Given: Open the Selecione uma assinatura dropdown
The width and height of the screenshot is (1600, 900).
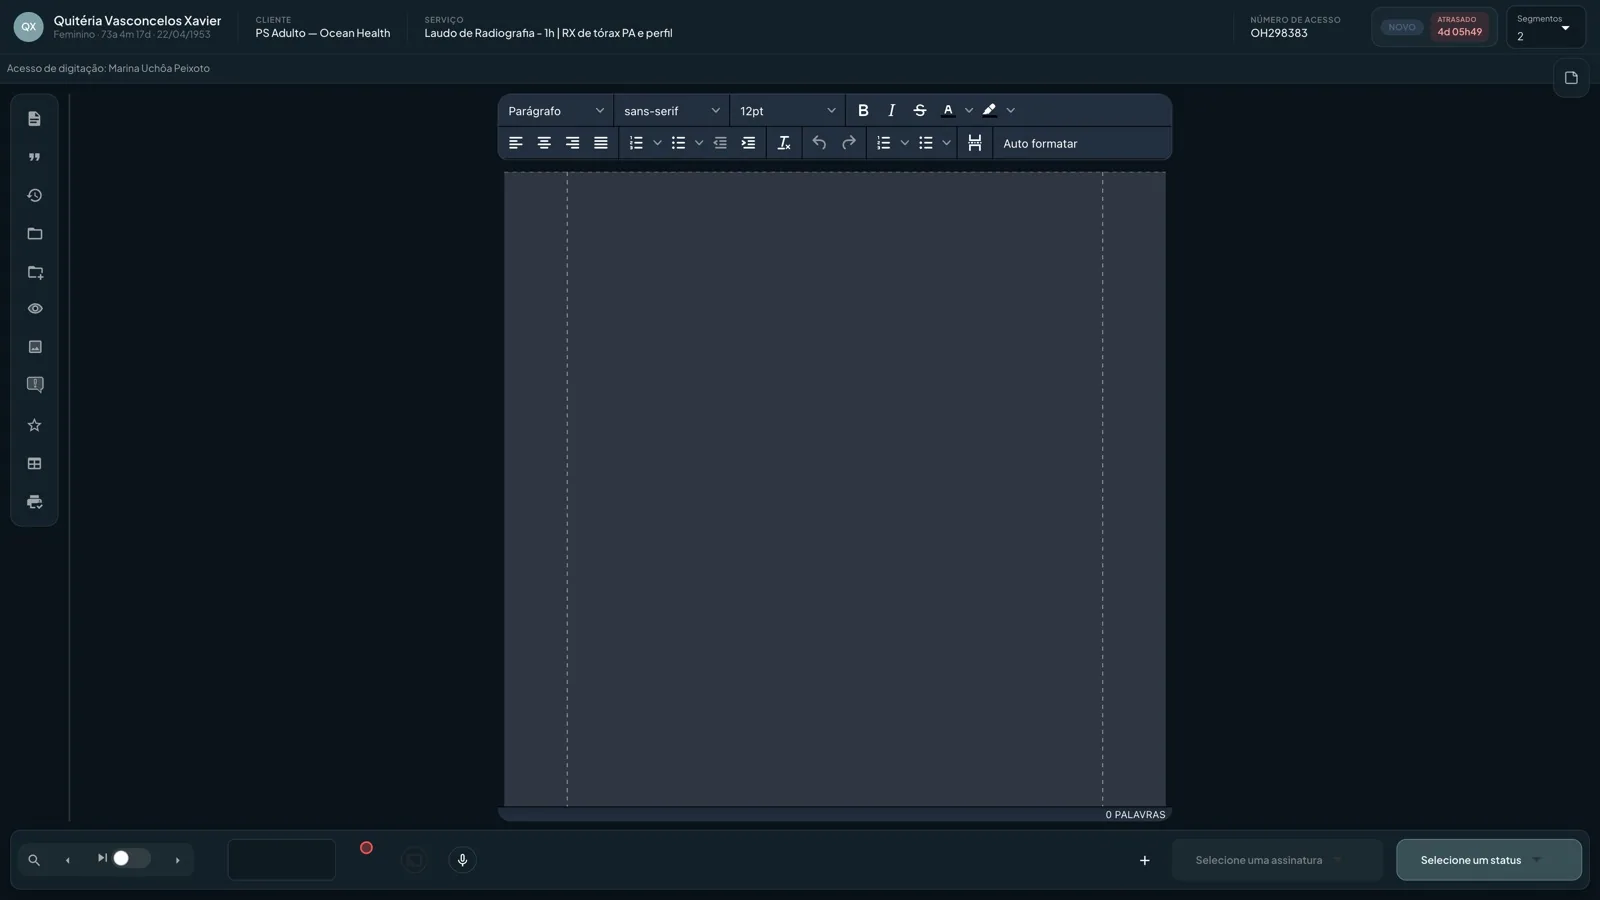Looking at the screenshot, I should [1277, 860].
